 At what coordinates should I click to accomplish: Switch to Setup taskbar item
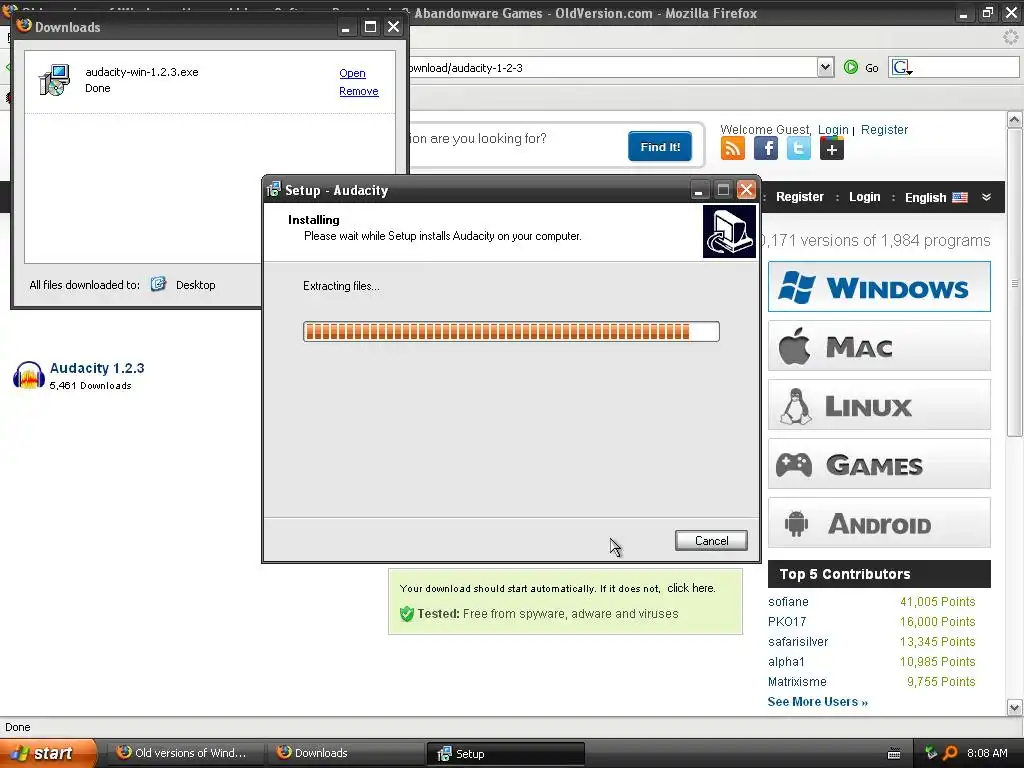coord(505,753)
